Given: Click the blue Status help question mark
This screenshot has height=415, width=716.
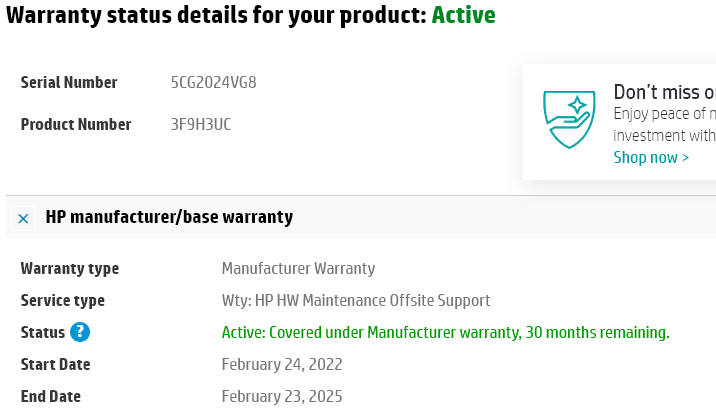Looking at the screenshot, I should coord(80,332).
